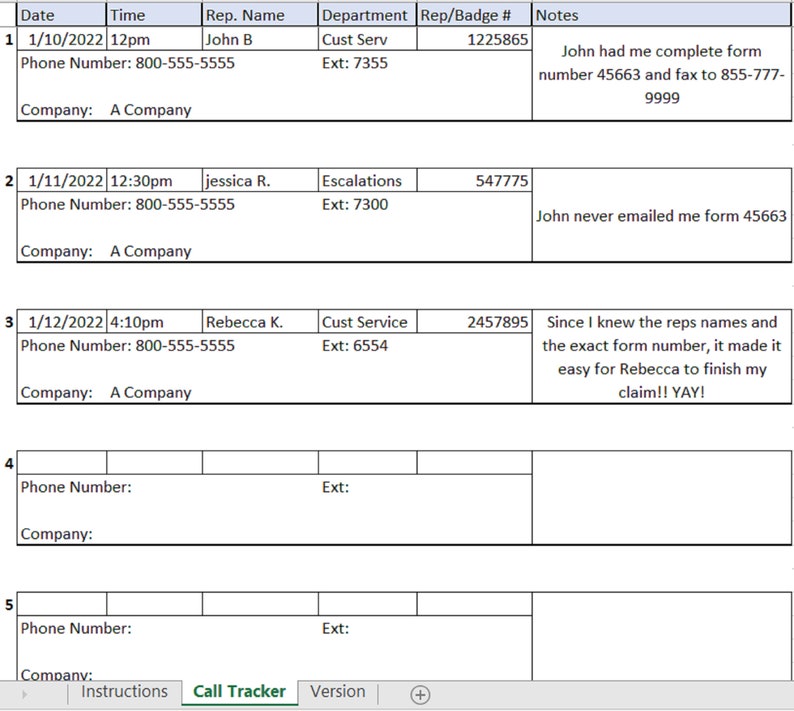Click notes mentioning fax to 855-777-9999
The width and height of the screenshot is (794, 711).
(x=662, y=74)
